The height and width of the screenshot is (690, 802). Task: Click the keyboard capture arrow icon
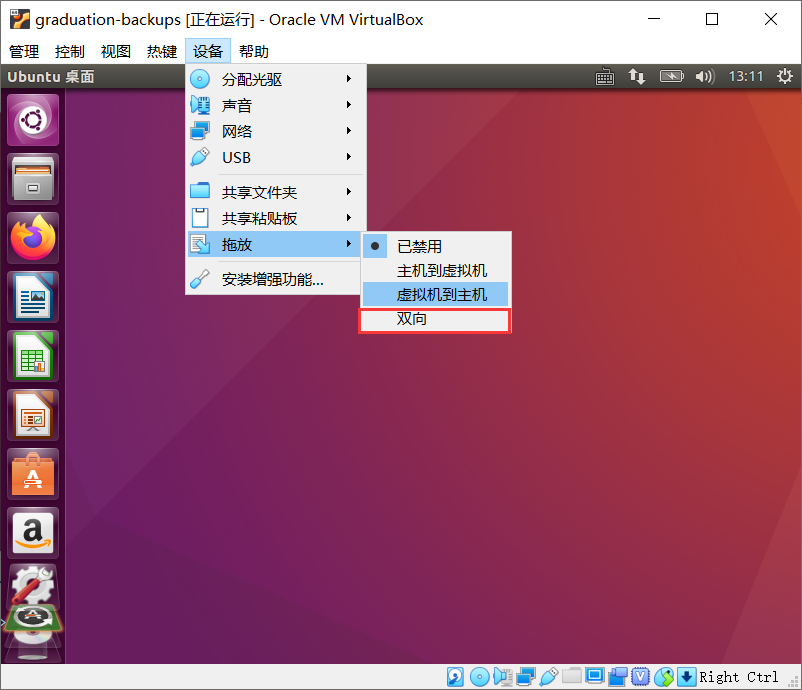(x=686, y=677)
